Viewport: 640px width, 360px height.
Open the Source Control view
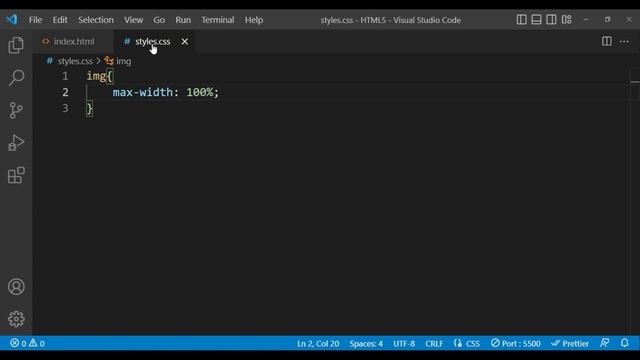[x=16, y=110]
